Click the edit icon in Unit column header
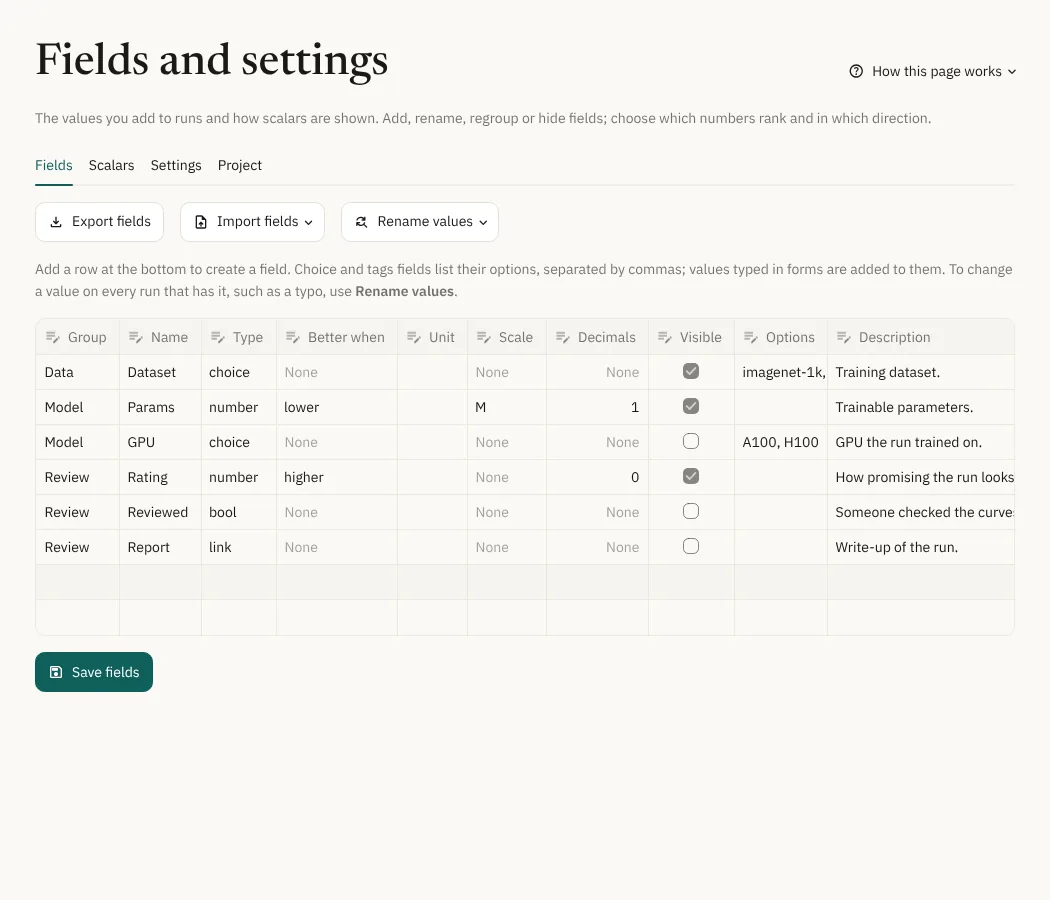 click(413, 338)
